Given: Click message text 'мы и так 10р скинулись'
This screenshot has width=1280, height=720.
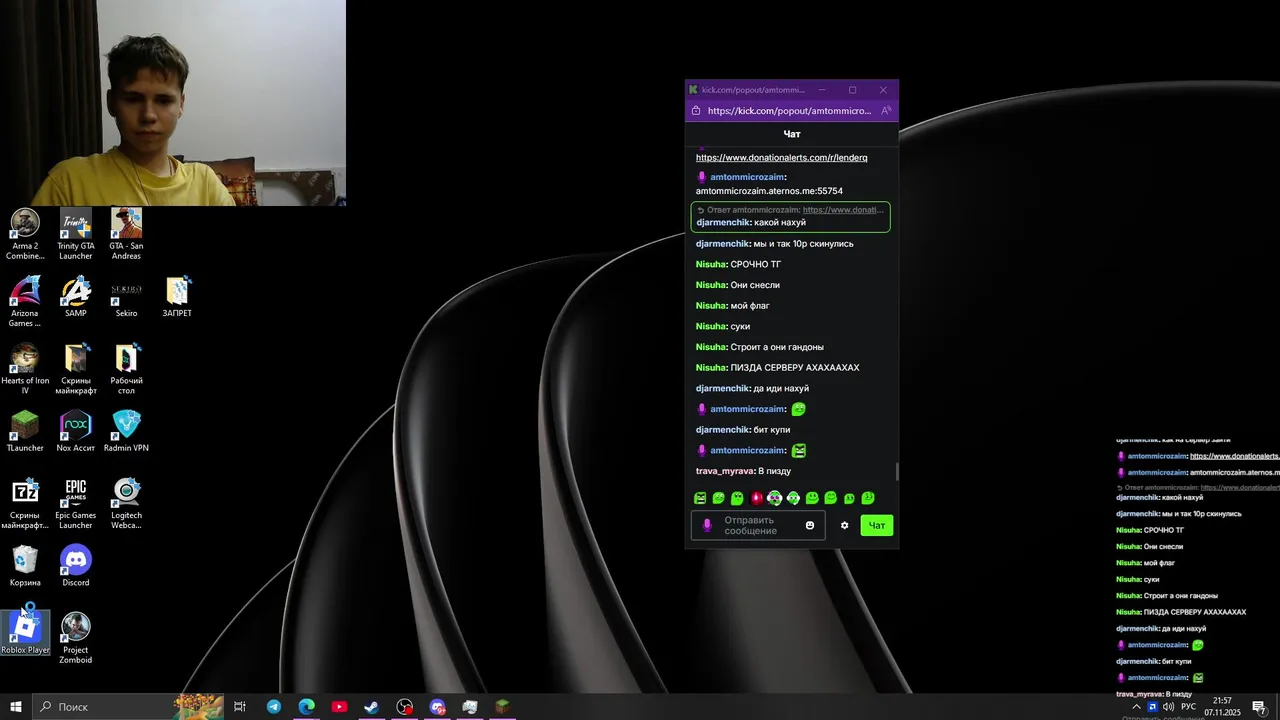Looking at the screenshot, I should (804, 244).
